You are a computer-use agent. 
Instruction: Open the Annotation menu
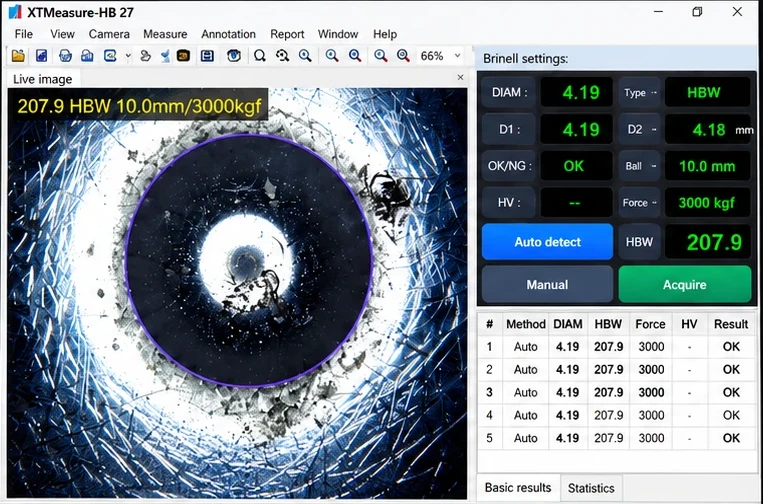228,34
